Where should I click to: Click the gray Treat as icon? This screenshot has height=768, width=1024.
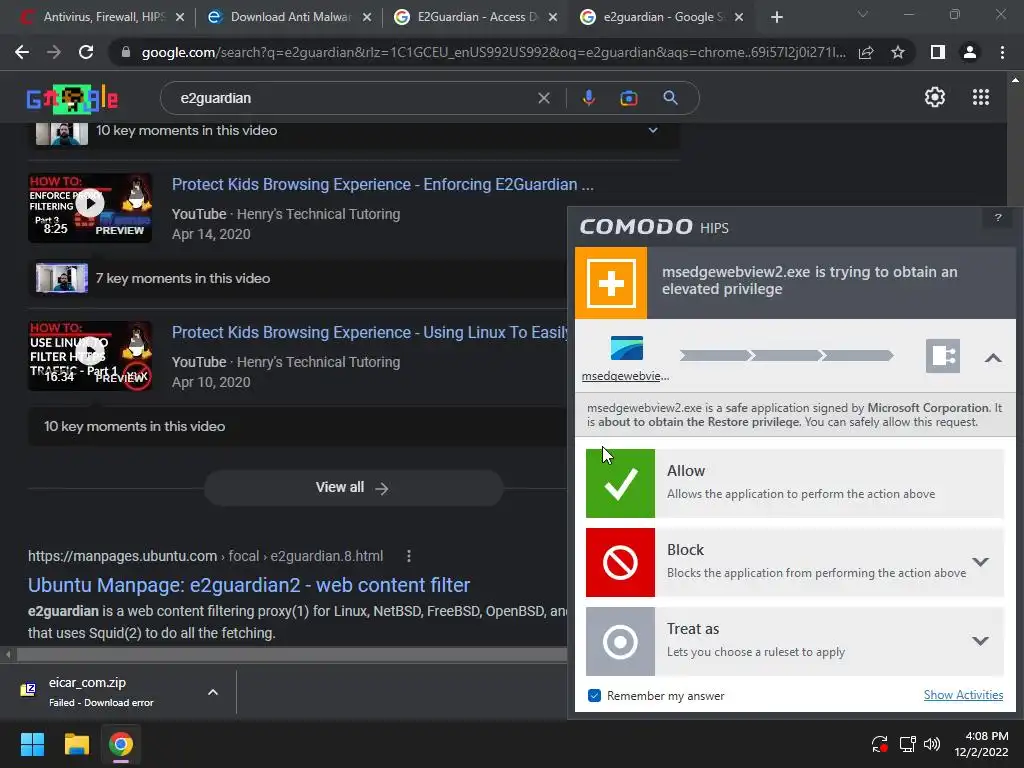click(620, 641)
